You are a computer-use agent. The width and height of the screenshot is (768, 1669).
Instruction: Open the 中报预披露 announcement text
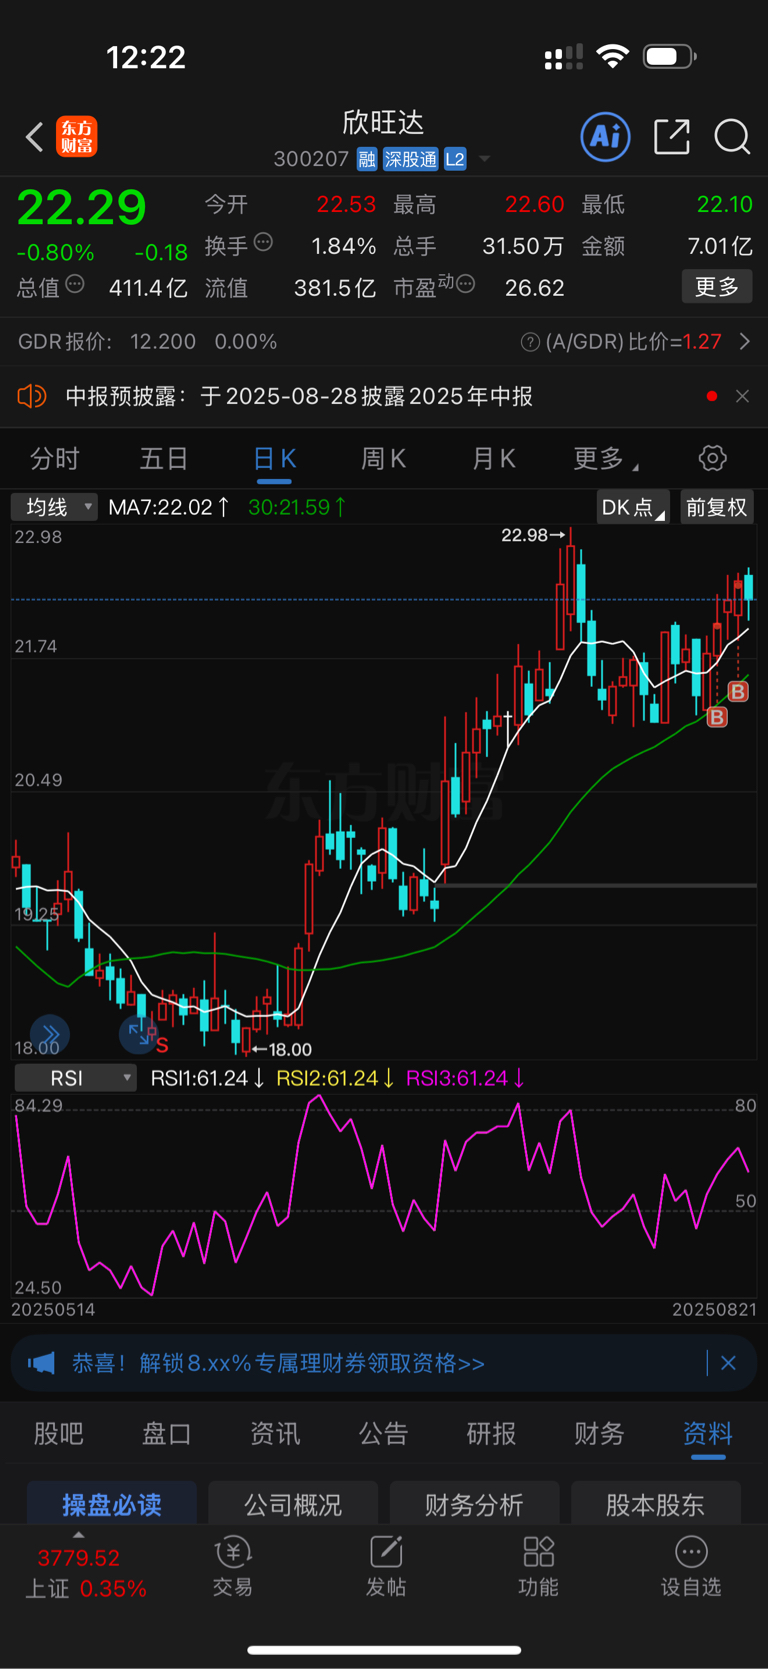[299, 396]
